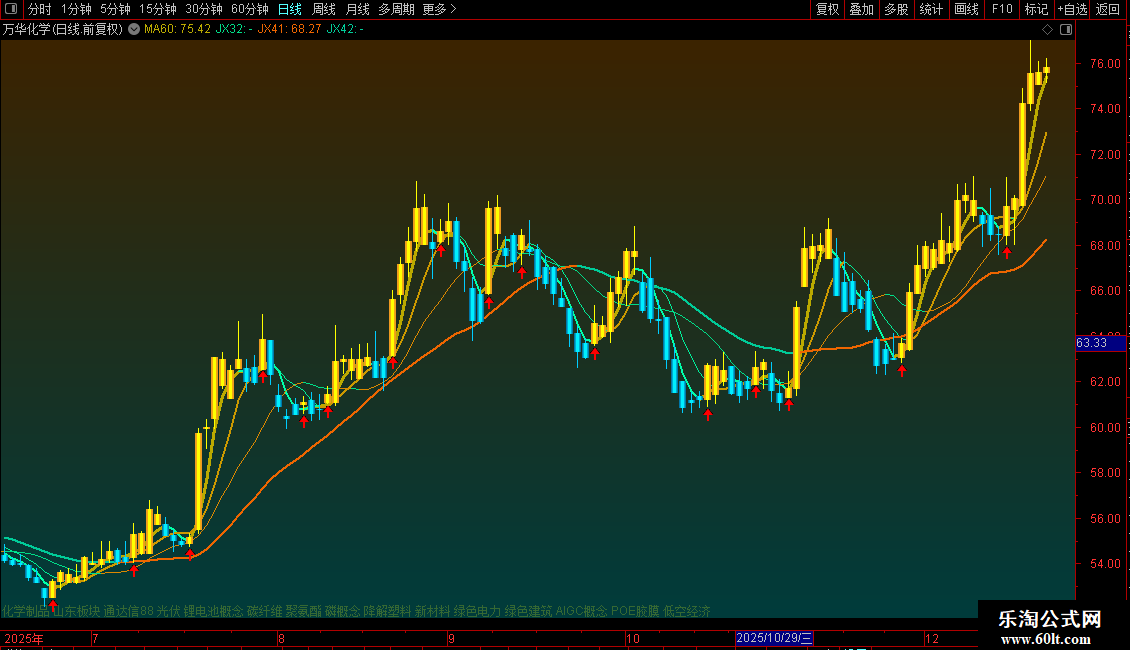
Task: Click month 12 on the time axis
Action: pyautogui.click(x=932, y=638)
